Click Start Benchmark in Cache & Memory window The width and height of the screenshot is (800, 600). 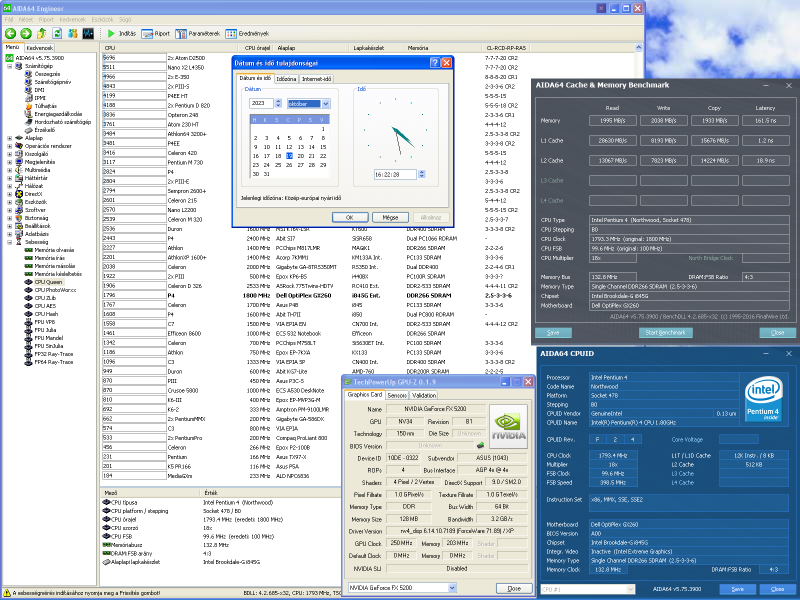[x=666, y=333]
